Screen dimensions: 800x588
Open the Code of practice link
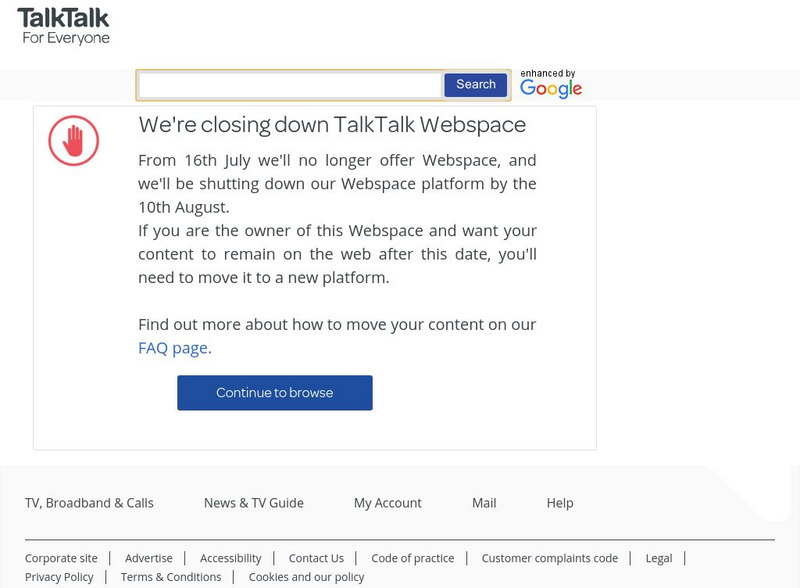coord(412,558)
